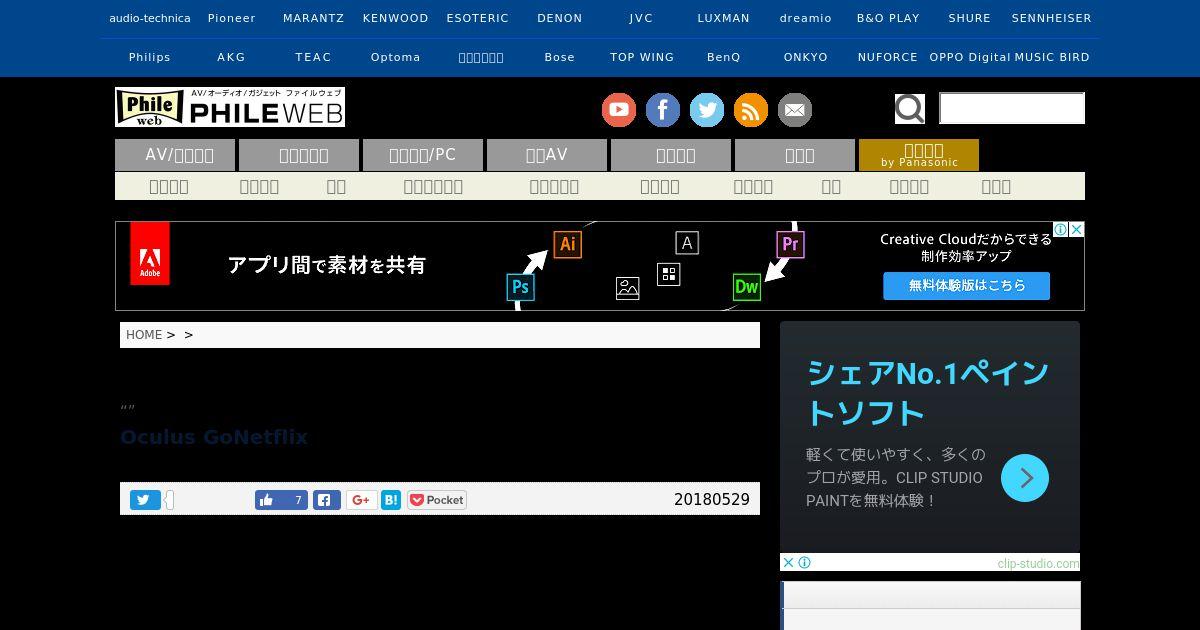1200x630 pixels.
Task: Open the NUFORCE brand link
Action: tap(888, 57)
